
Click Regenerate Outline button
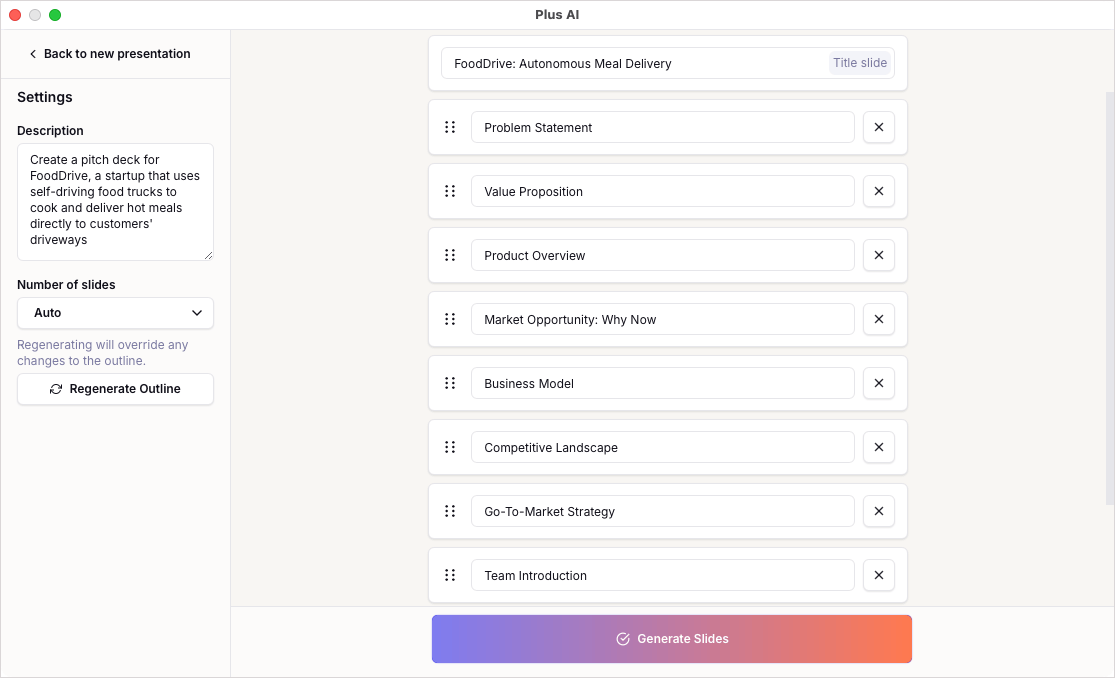(115, 389)
